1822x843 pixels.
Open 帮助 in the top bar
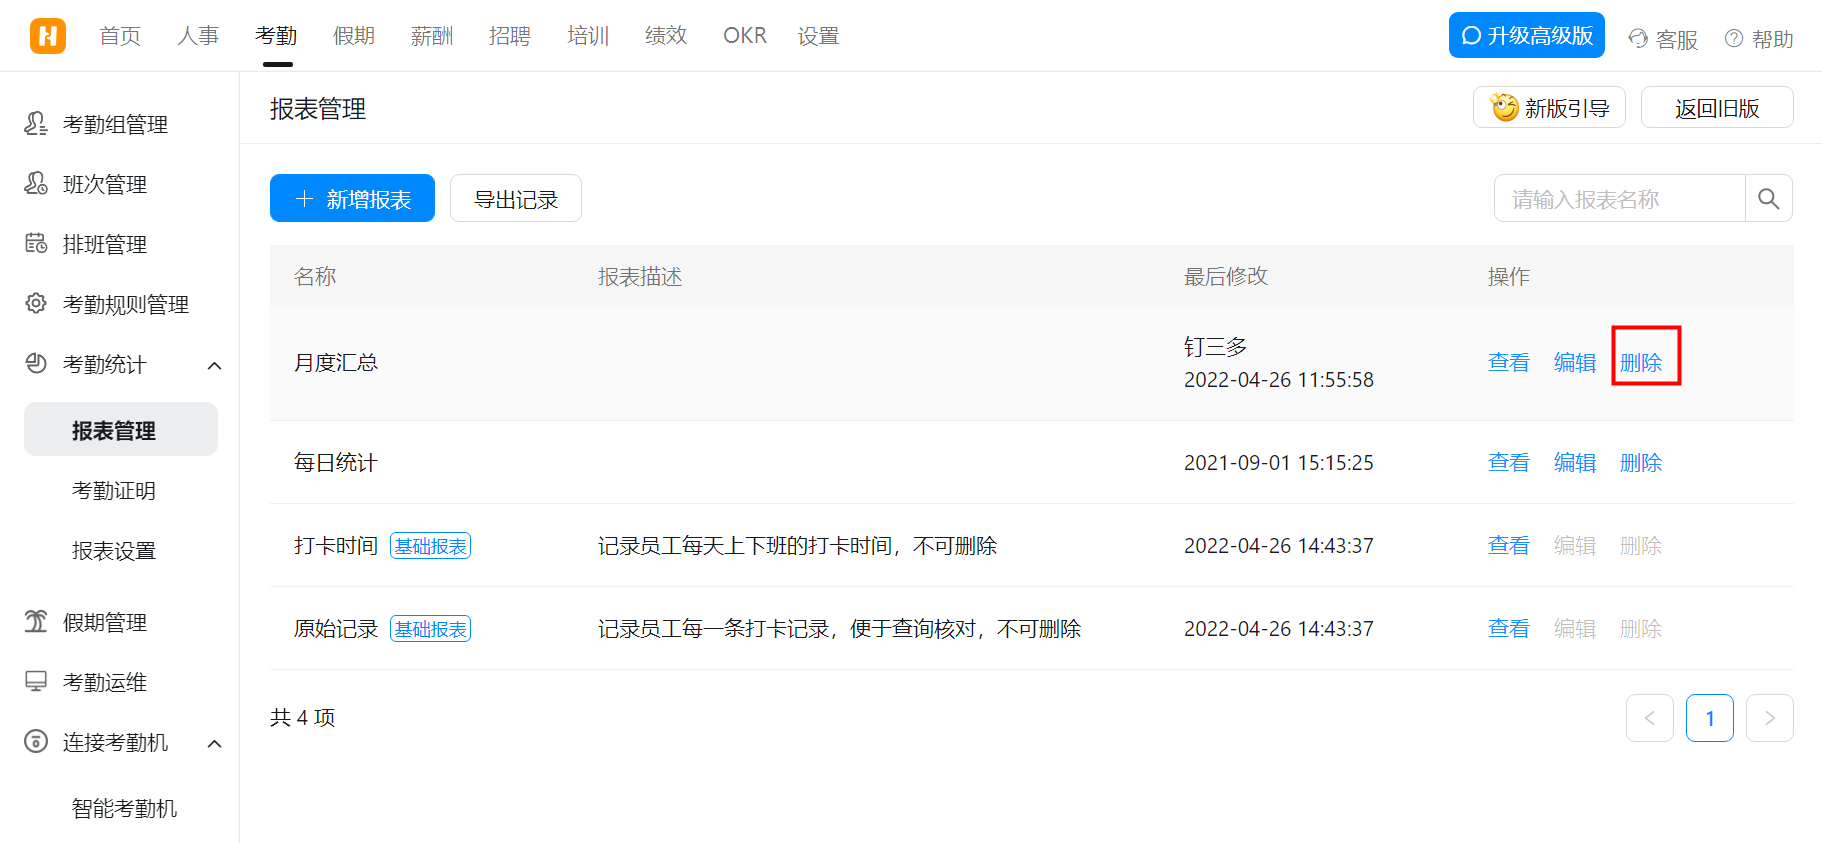click(x=1759, y=39)
